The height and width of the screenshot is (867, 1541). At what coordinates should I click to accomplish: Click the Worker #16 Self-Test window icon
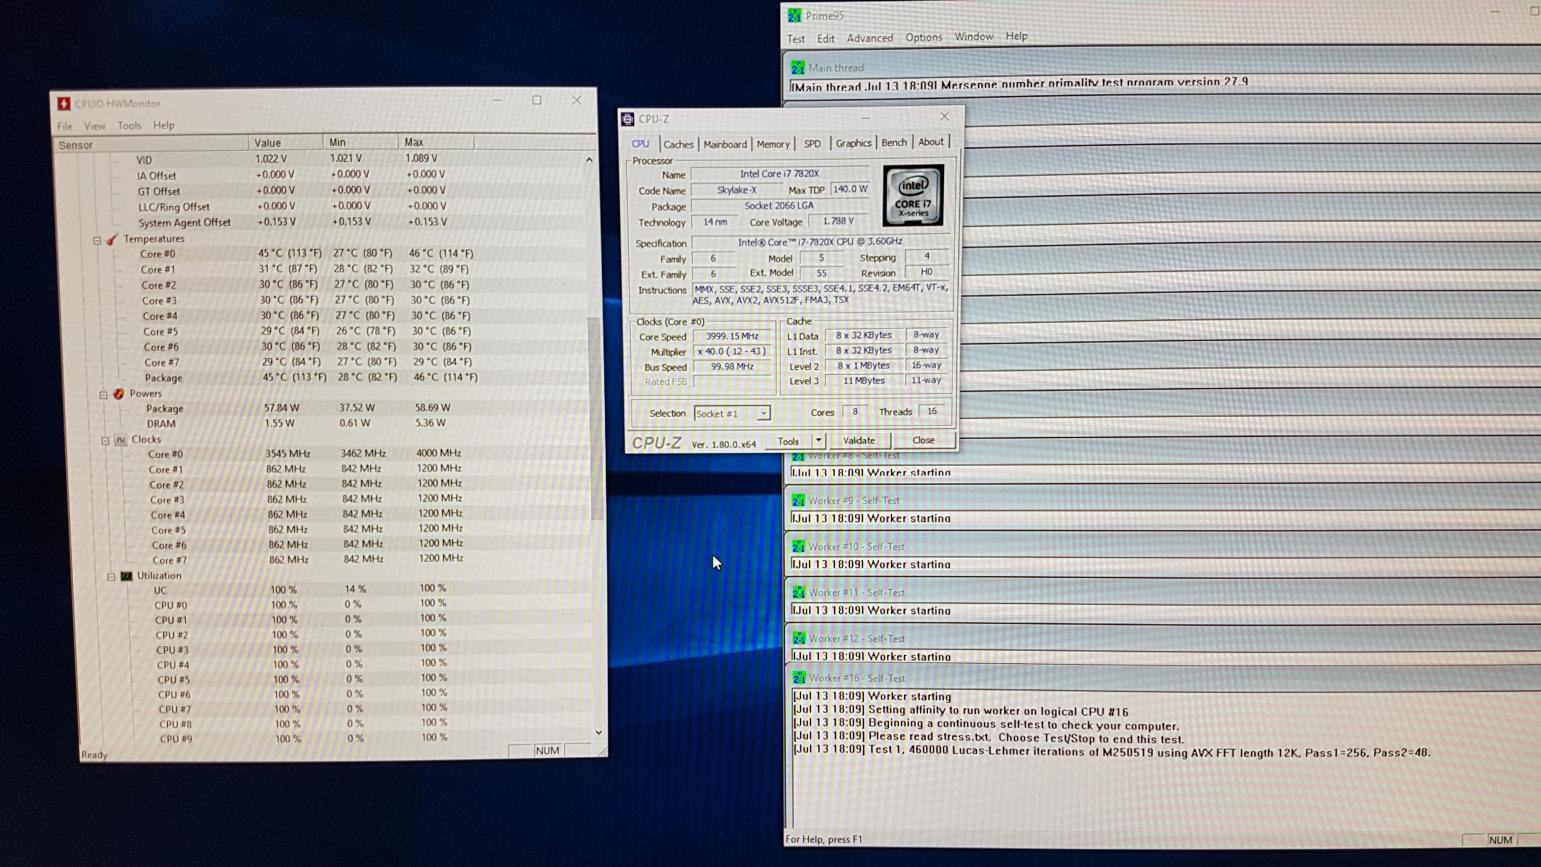798,679
